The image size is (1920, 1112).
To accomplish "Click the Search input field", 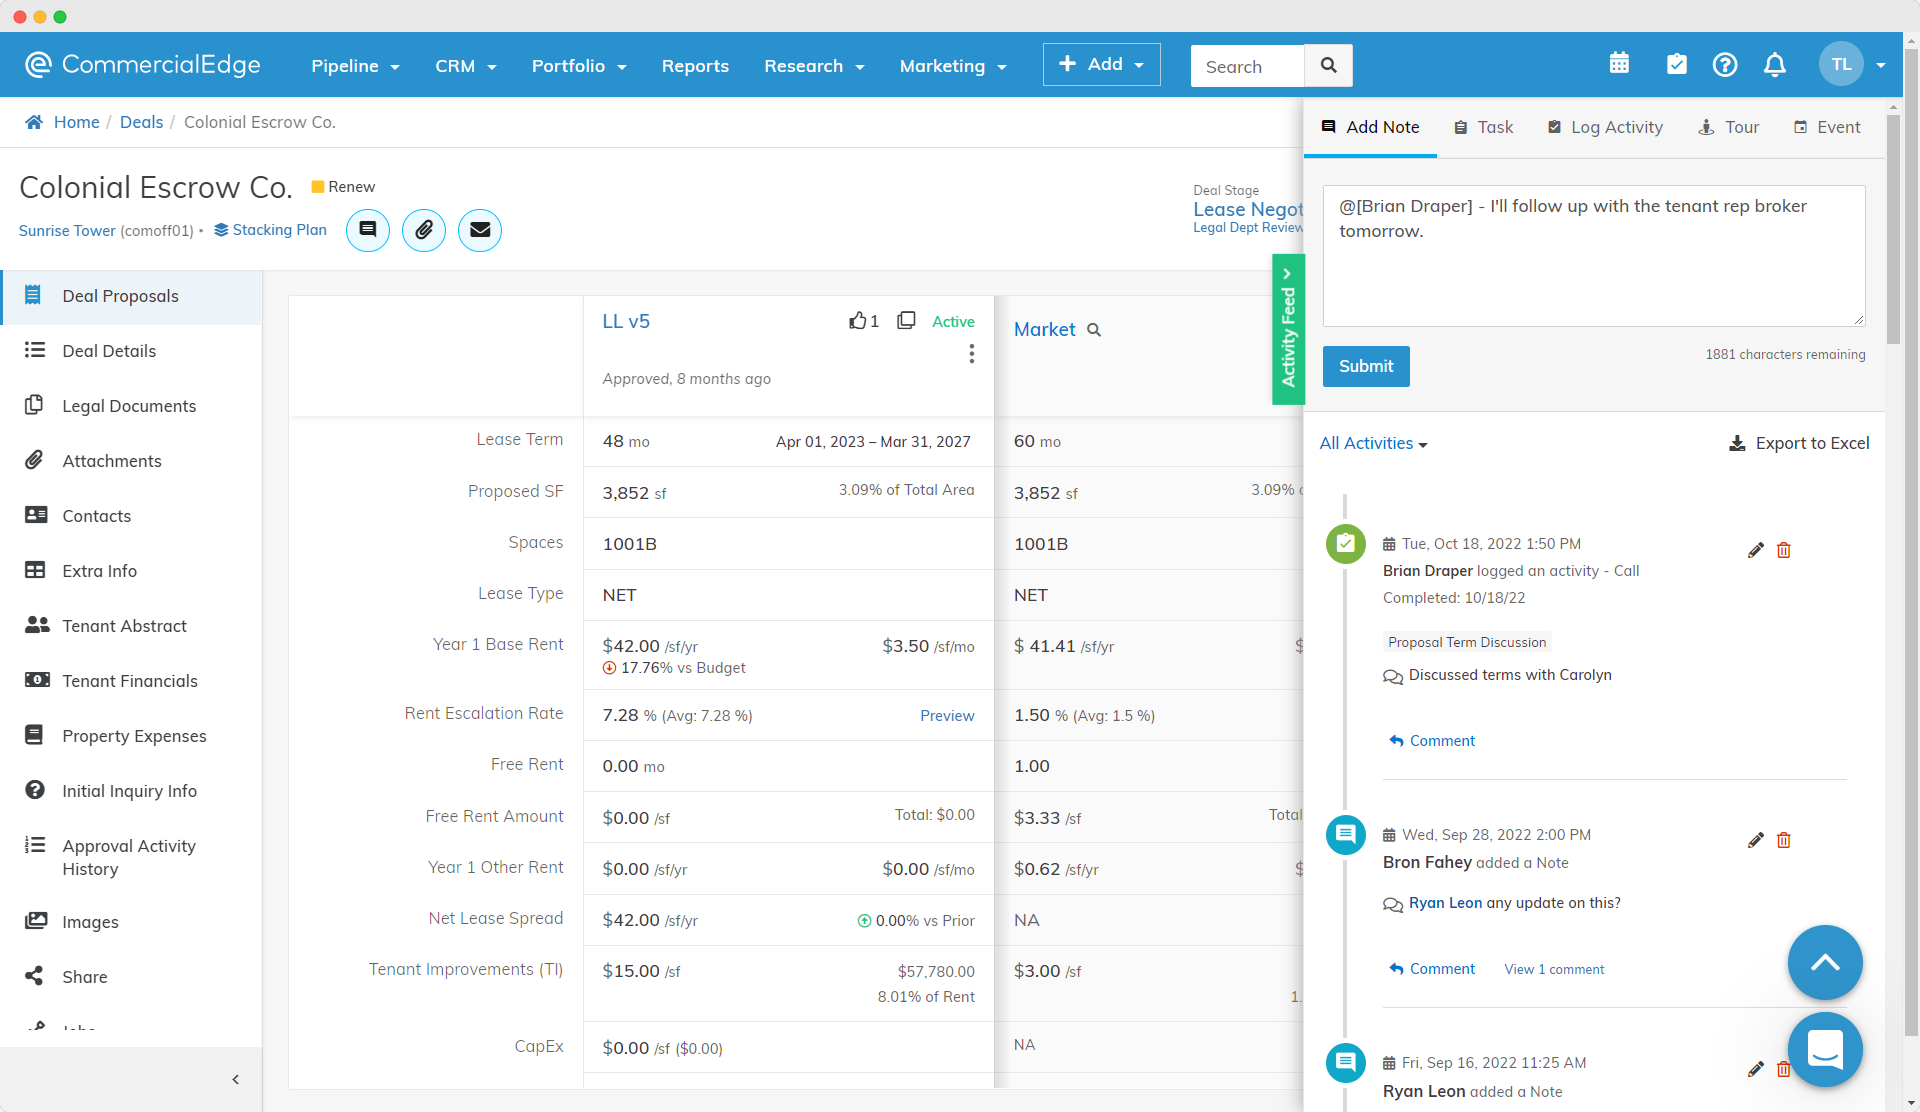I will tap(1247, 65).
